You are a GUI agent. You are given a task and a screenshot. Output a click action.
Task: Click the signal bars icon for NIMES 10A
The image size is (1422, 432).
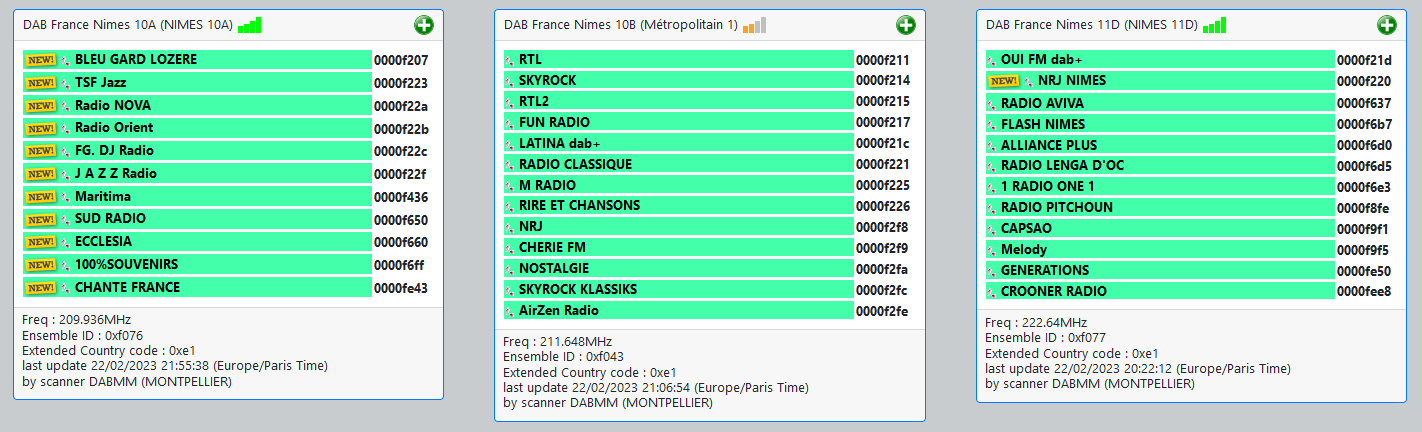[250, 25]
